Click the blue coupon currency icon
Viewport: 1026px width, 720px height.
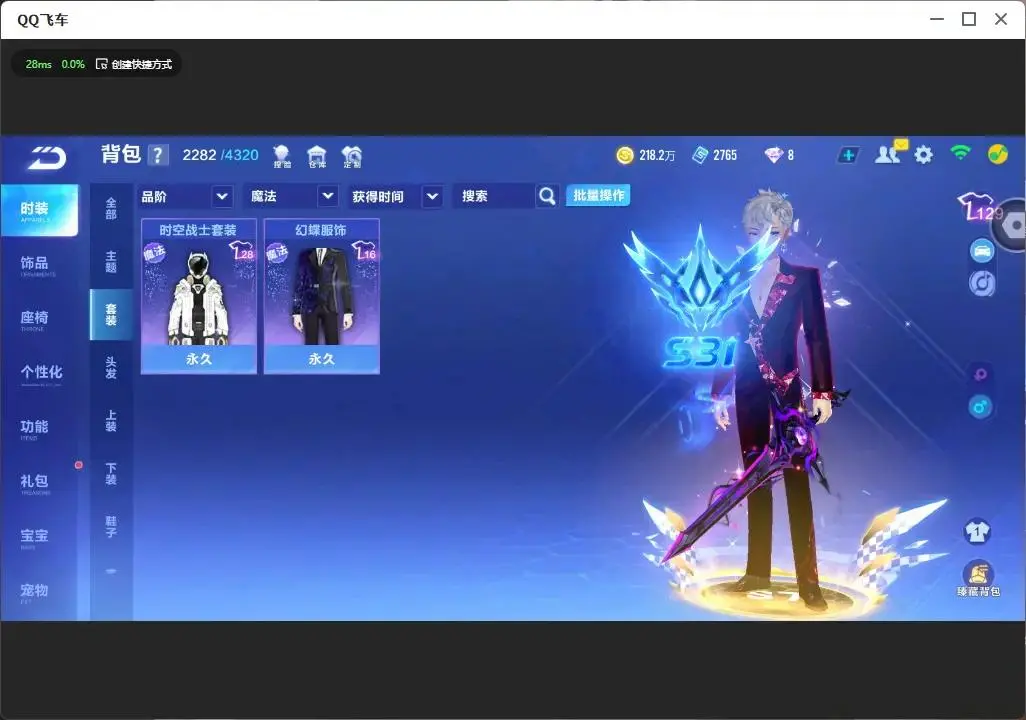click(700, 155)
